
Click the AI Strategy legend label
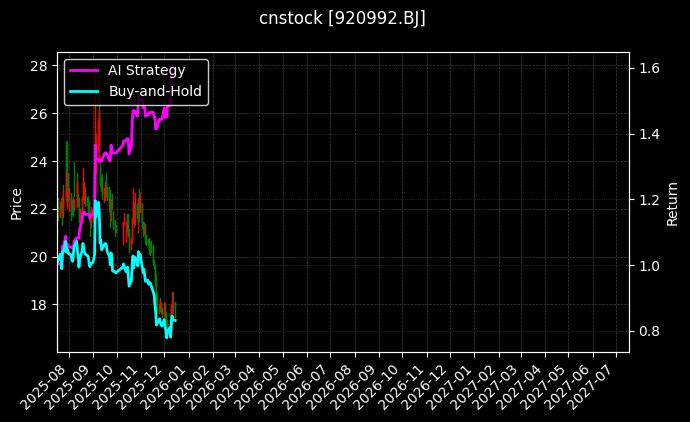146,70
